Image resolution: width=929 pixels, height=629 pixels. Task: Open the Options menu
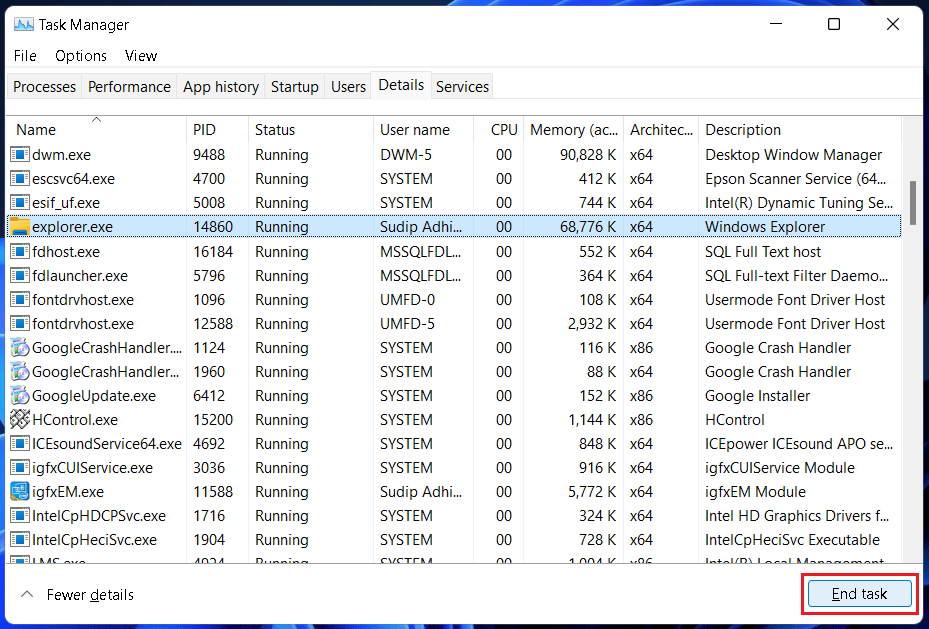[x=81, y=56]
